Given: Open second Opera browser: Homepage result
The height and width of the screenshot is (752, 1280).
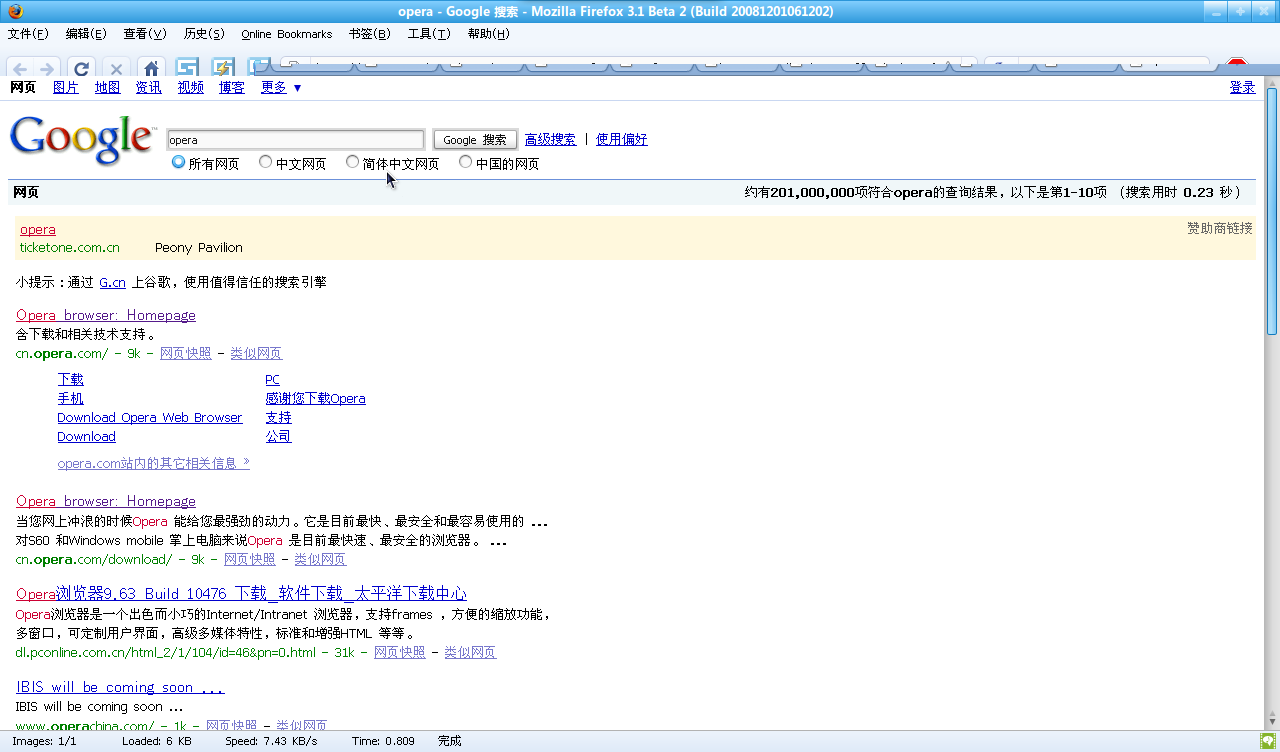Looking at the screenshot, I should [106, 502].
